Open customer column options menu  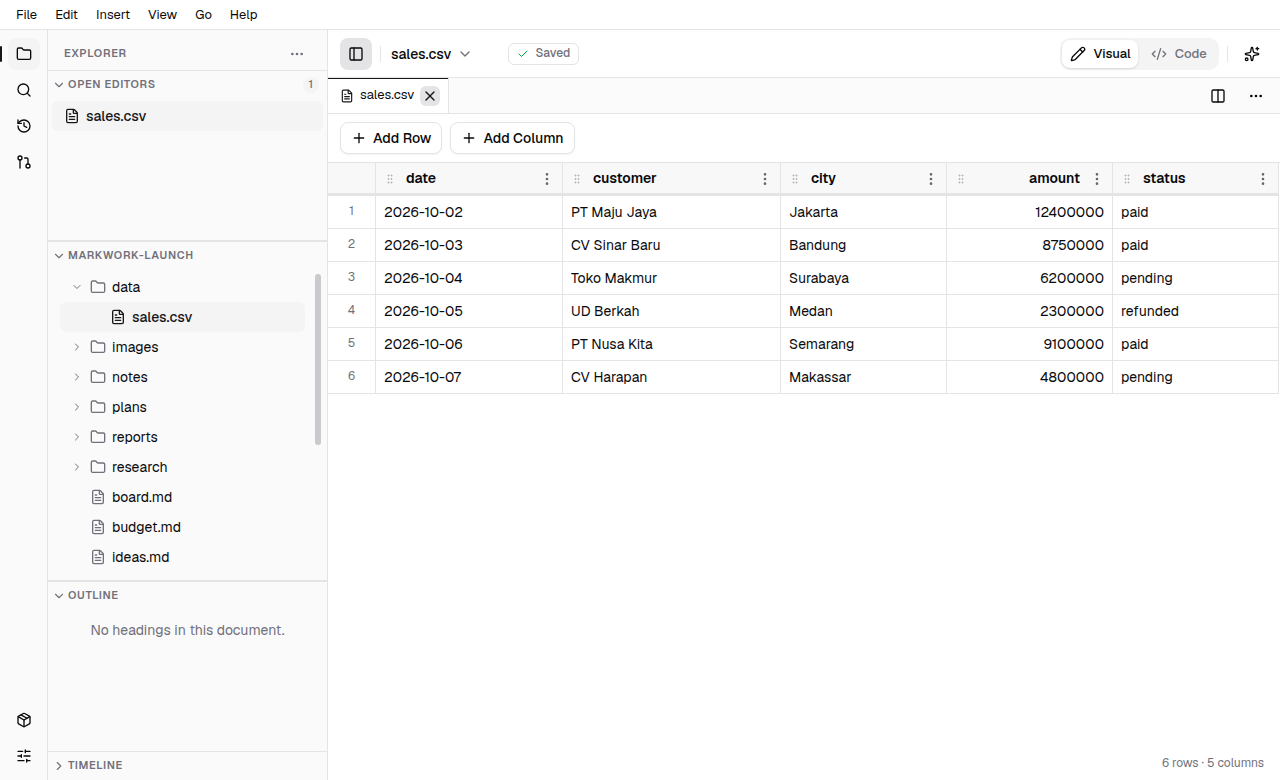(765, 179)
